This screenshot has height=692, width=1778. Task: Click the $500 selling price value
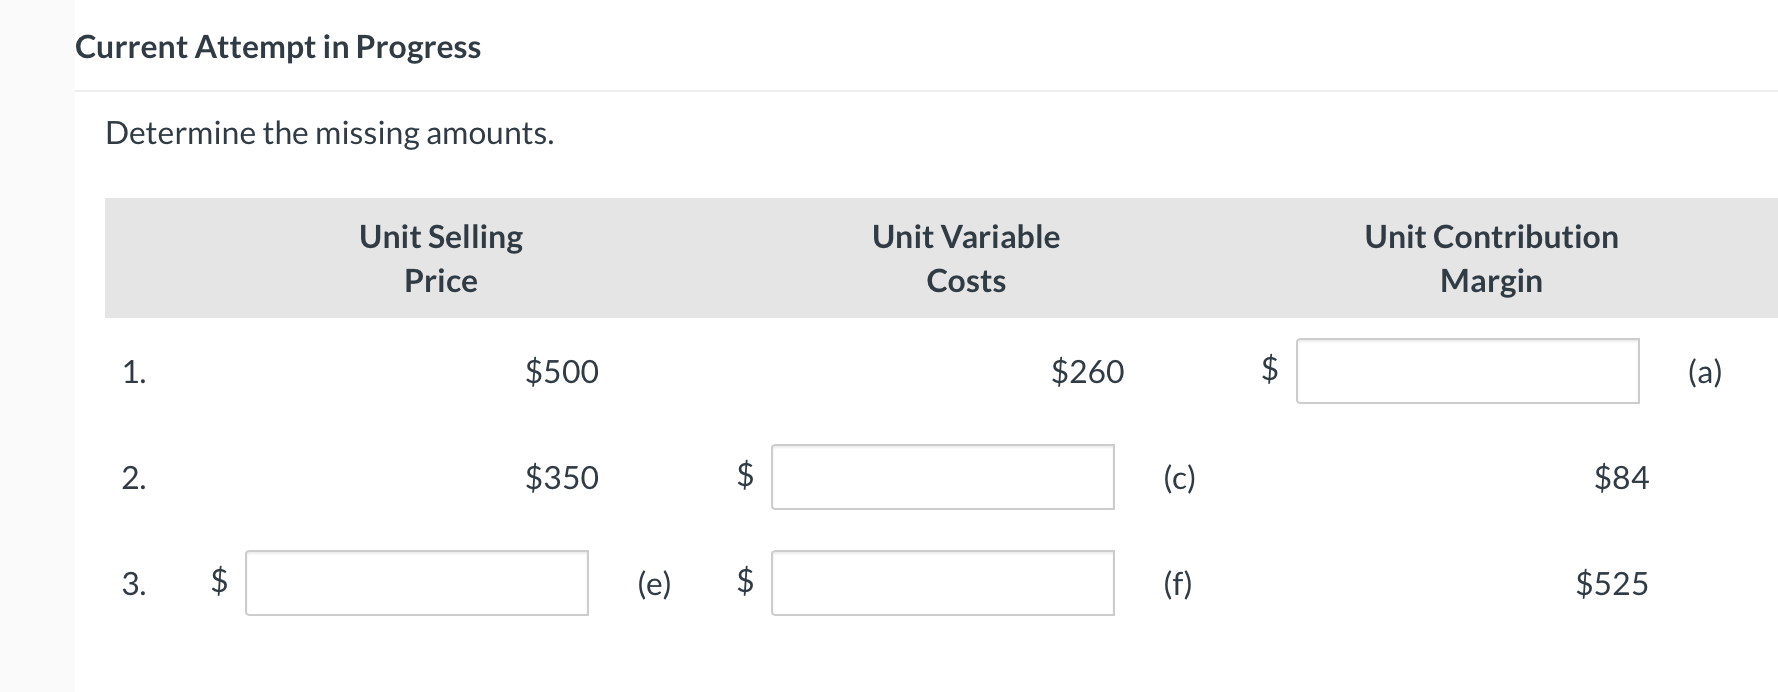click(x=562, y=372)
